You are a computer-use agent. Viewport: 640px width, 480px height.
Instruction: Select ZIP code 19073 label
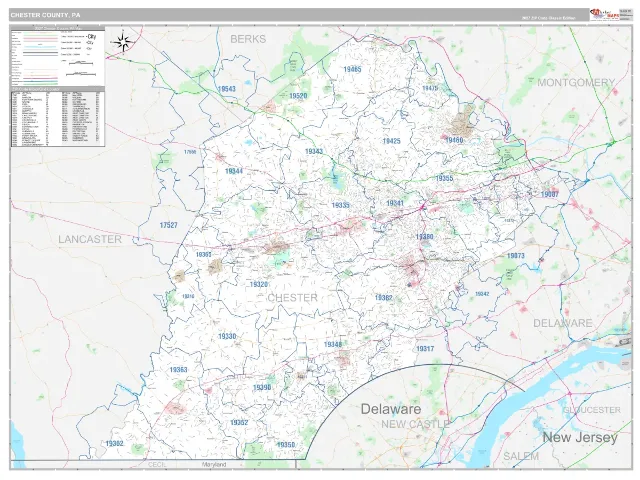coord(516,256)
